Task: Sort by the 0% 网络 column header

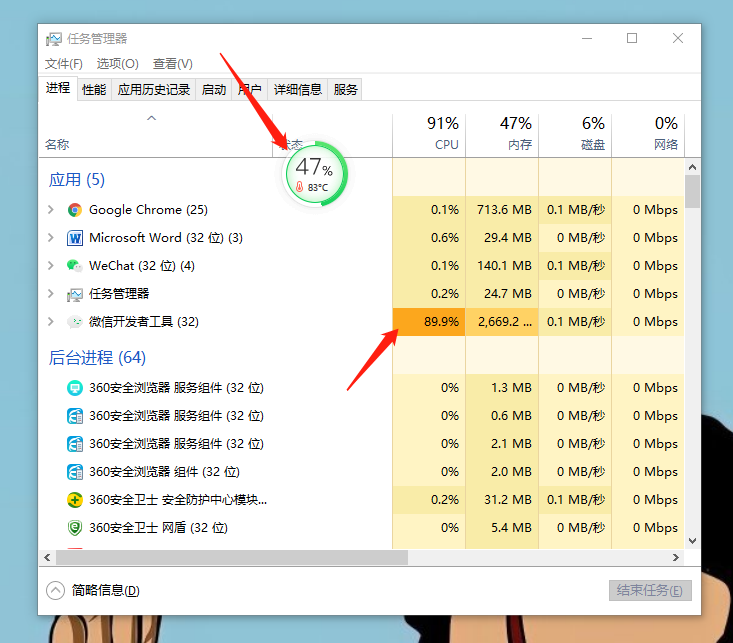Action: [648, 135]
